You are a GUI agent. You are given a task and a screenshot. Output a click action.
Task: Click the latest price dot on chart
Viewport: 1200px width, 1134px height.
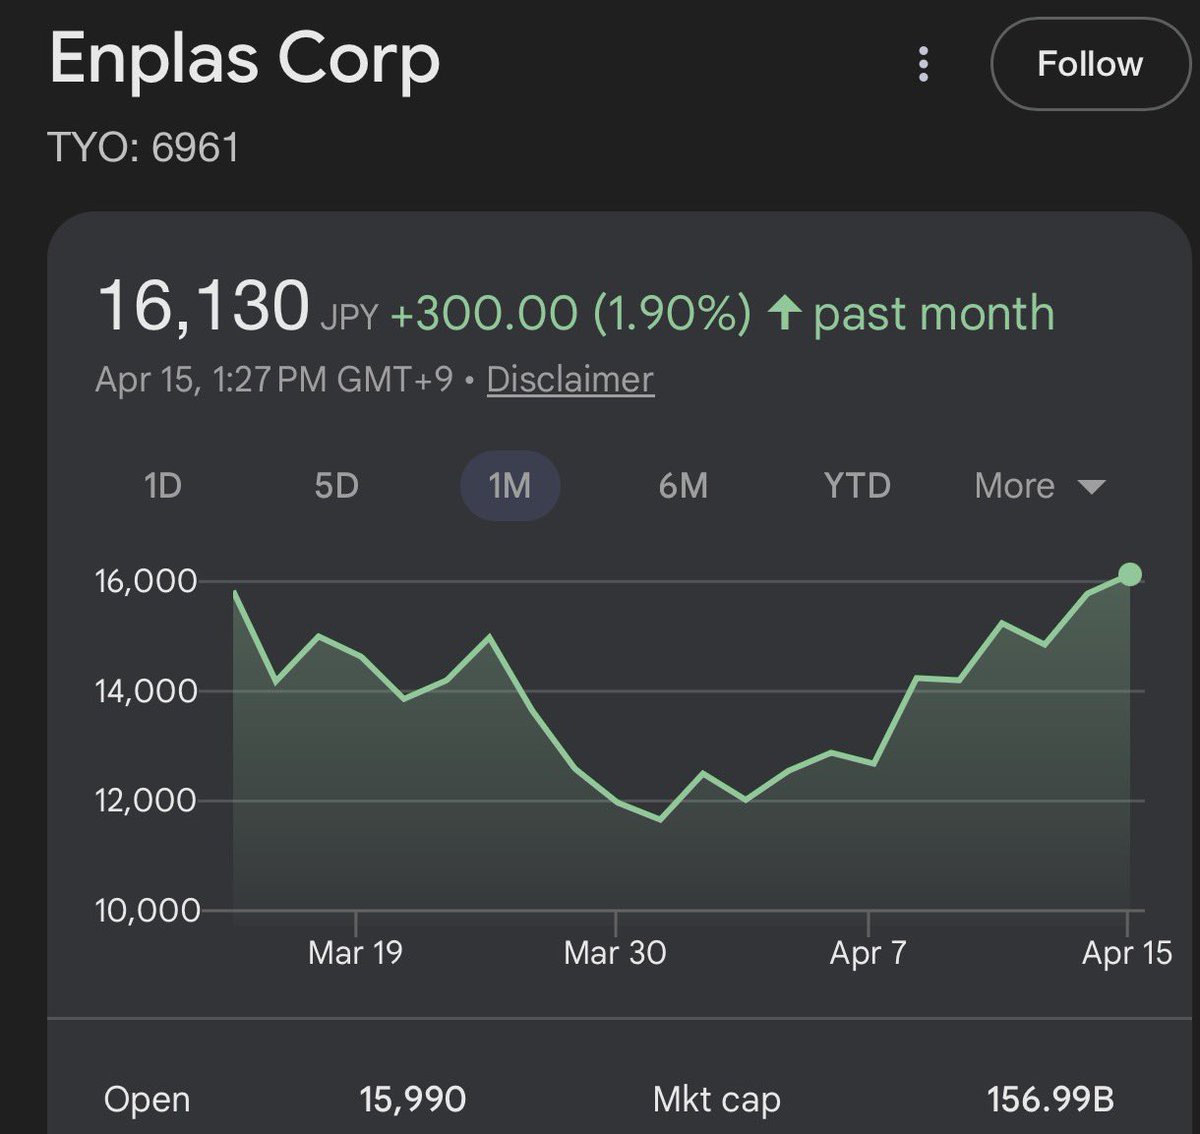(1130, 574)
